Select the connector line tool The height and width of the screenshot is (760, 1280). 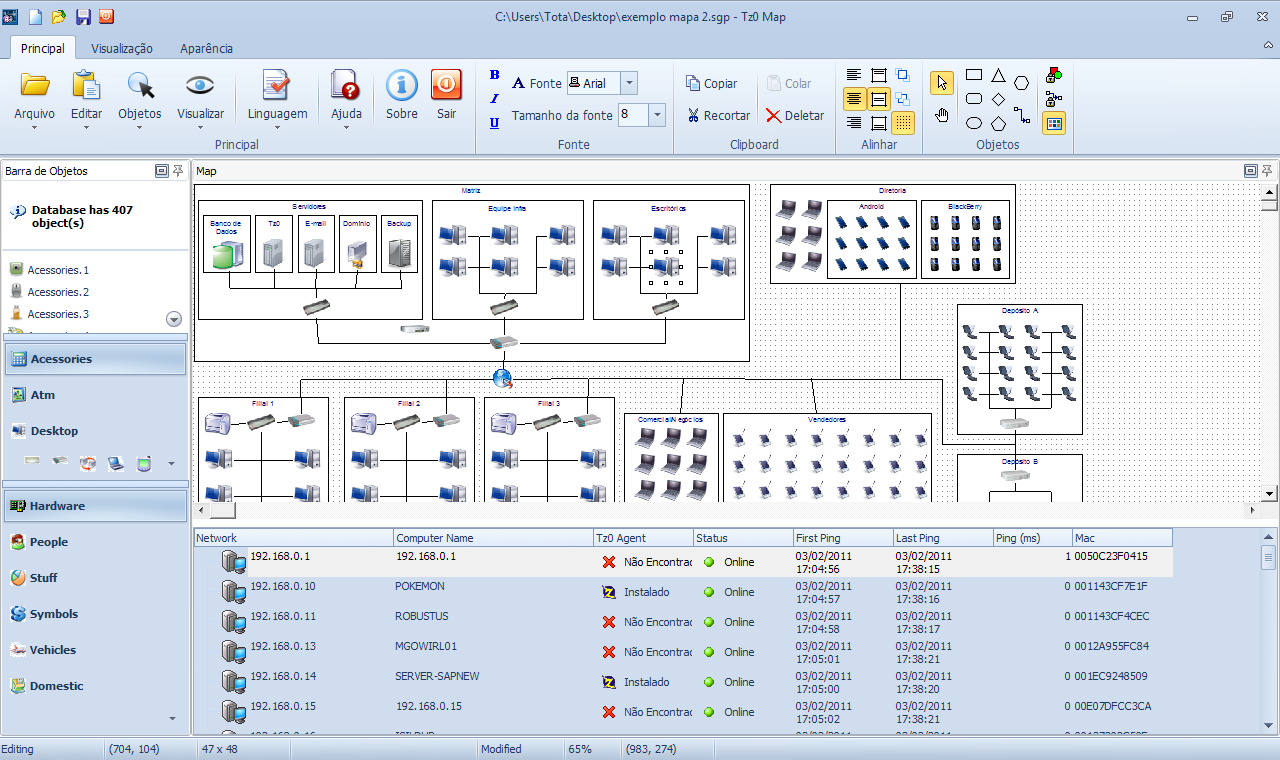tap(1023, 116)
